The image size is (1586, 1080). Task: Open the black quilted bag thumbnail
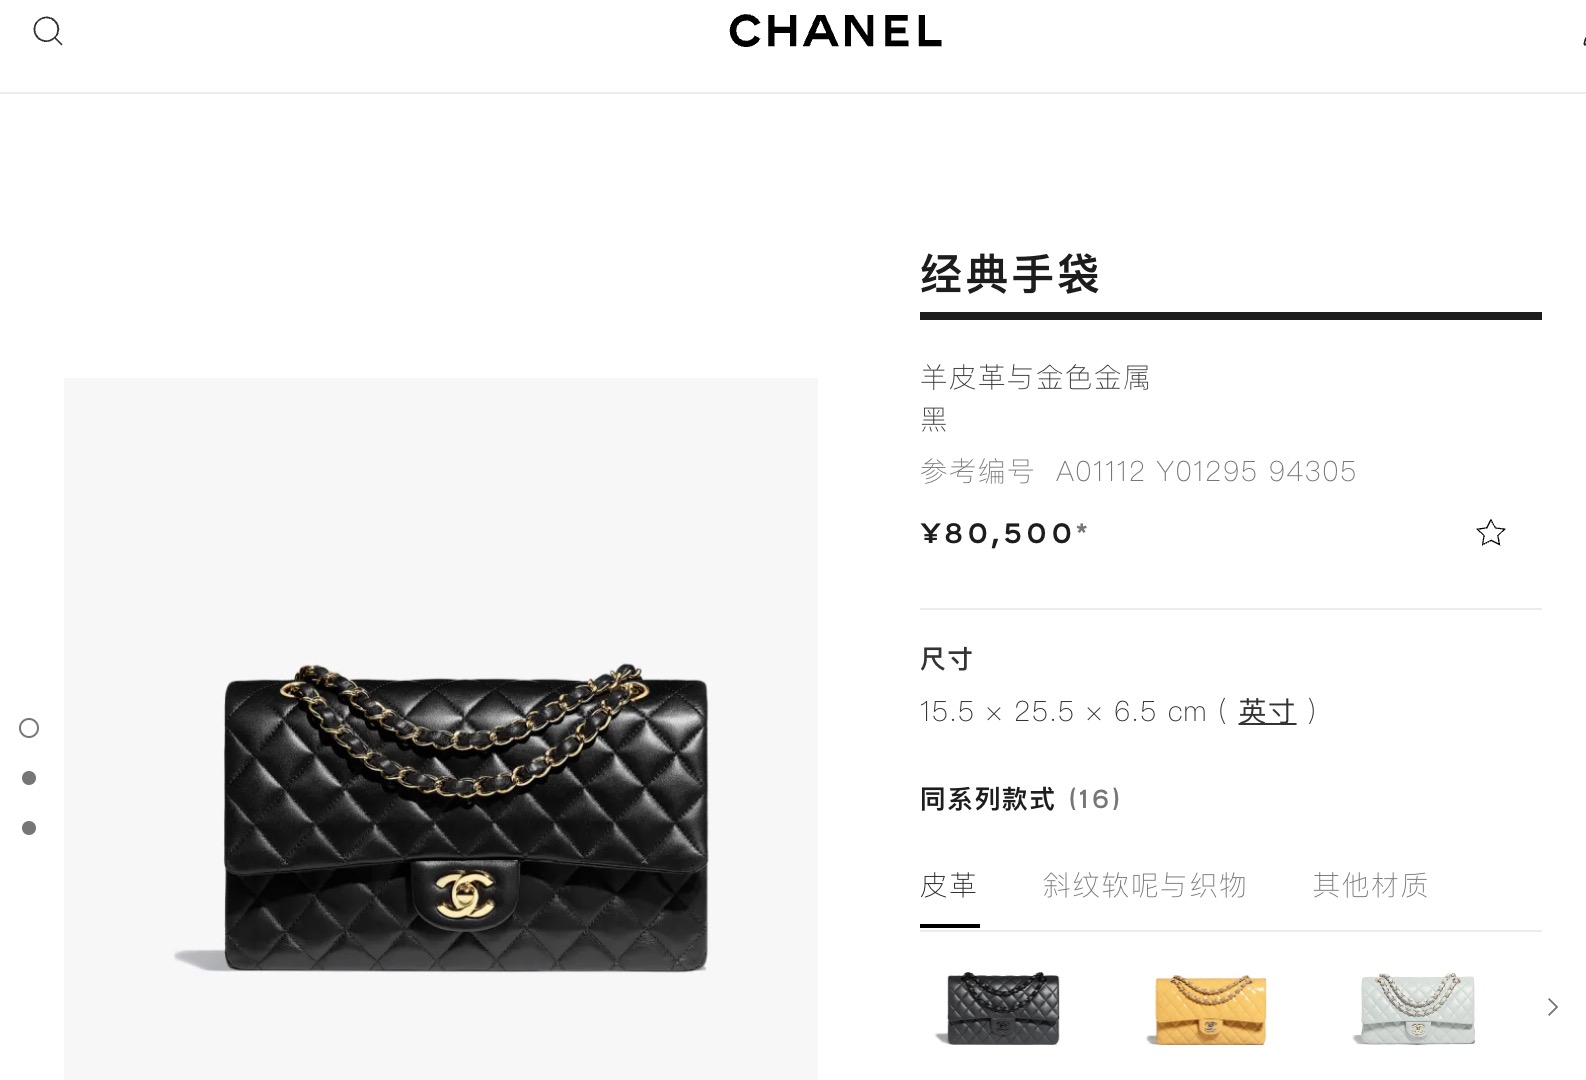coord(1003,1008)
